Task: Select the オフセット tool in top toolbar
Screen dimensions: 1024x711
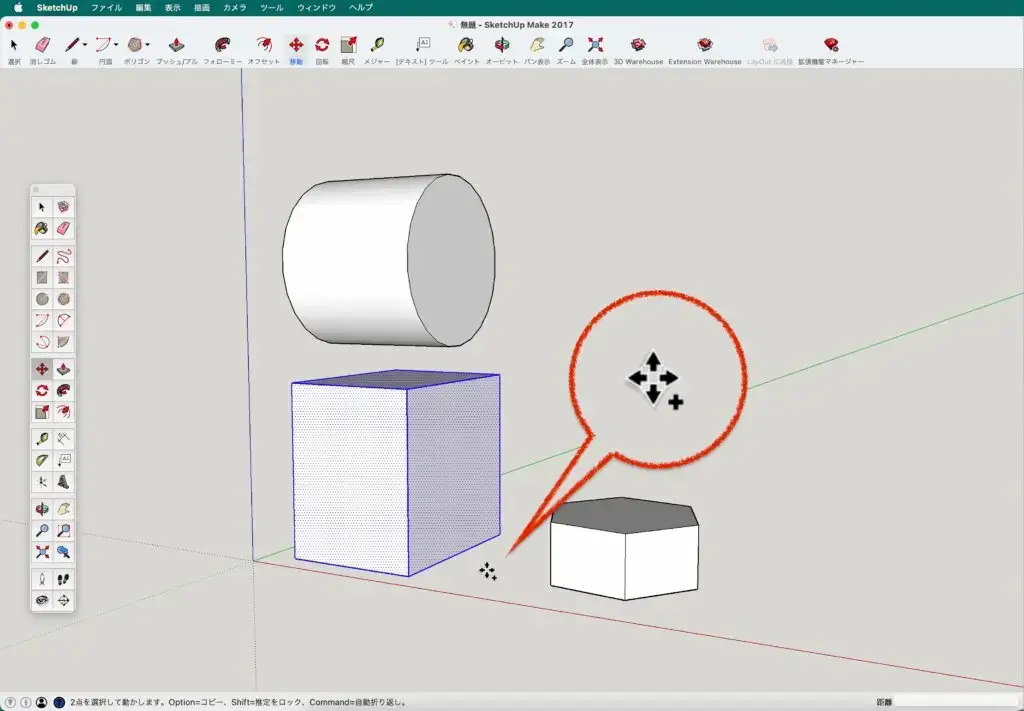Action: 264,45
